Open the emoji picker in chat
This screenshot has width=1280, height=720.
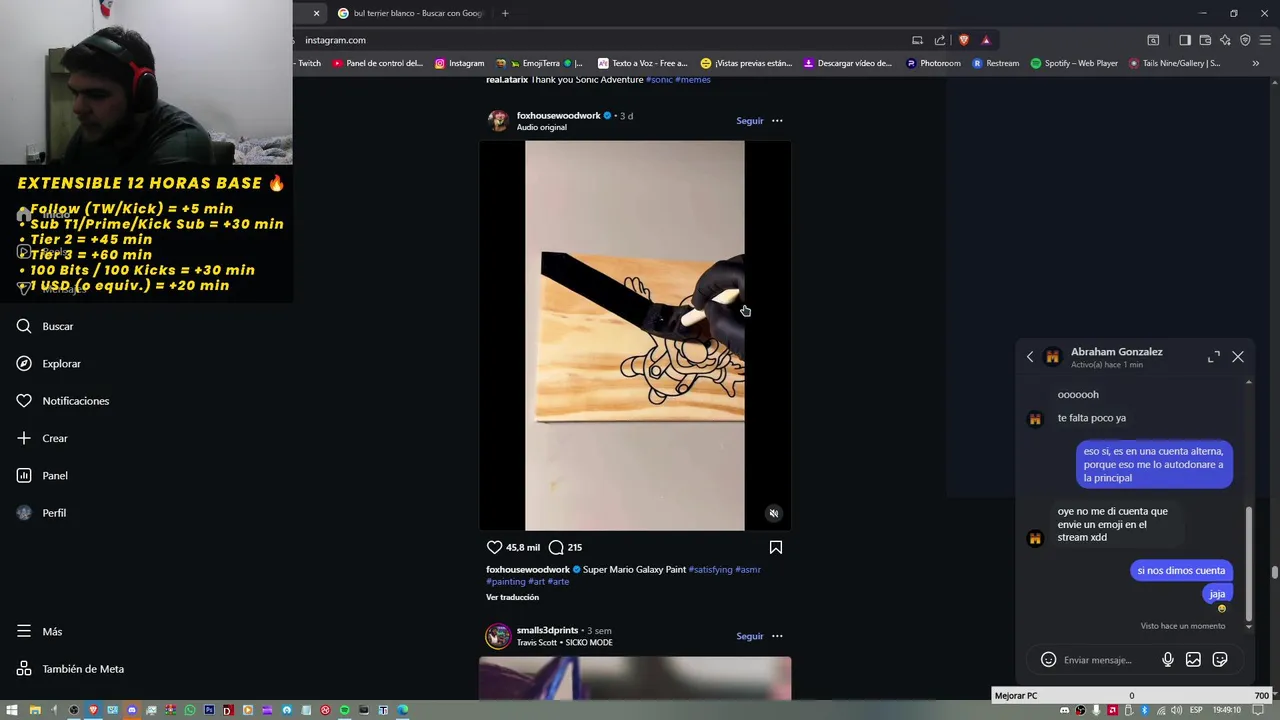click(x=1048, y=660)
